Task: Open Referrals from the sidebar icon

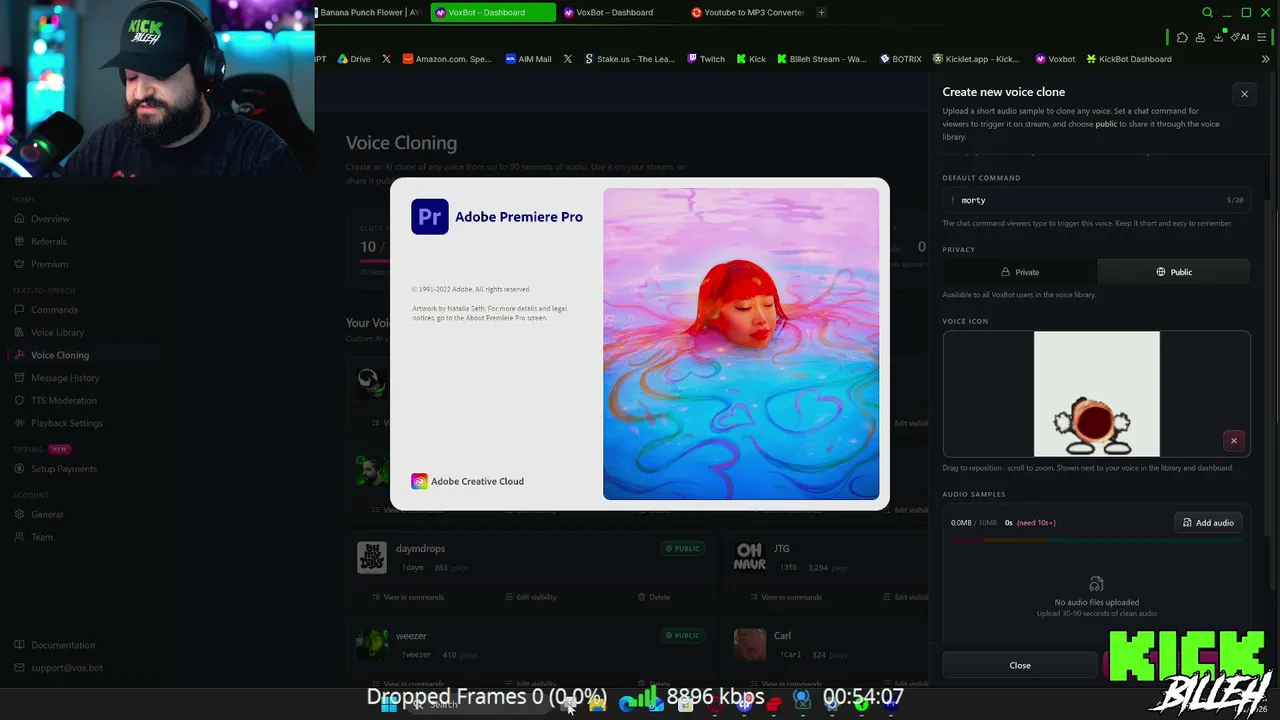Action: click(x=20, y=241)
